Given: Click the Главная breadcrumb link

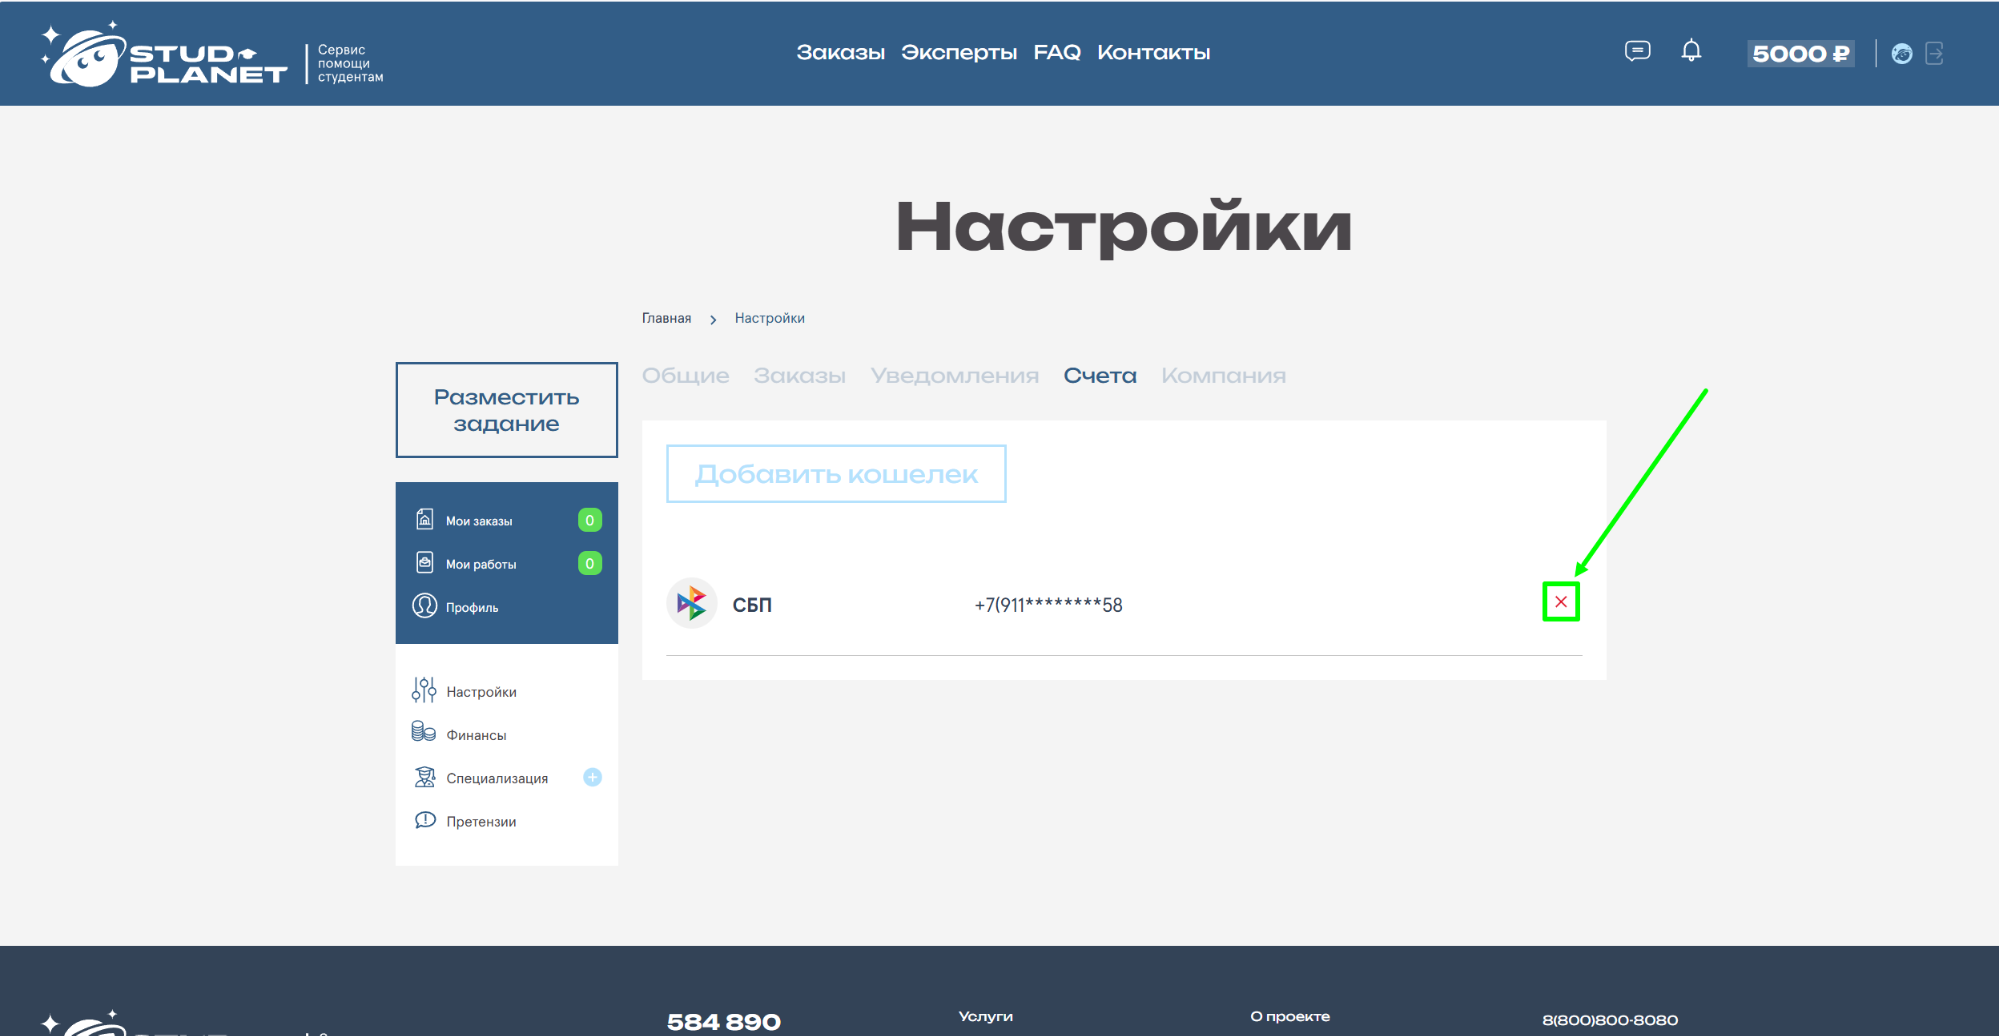Looking at the screenshot, I should [666, 318].
